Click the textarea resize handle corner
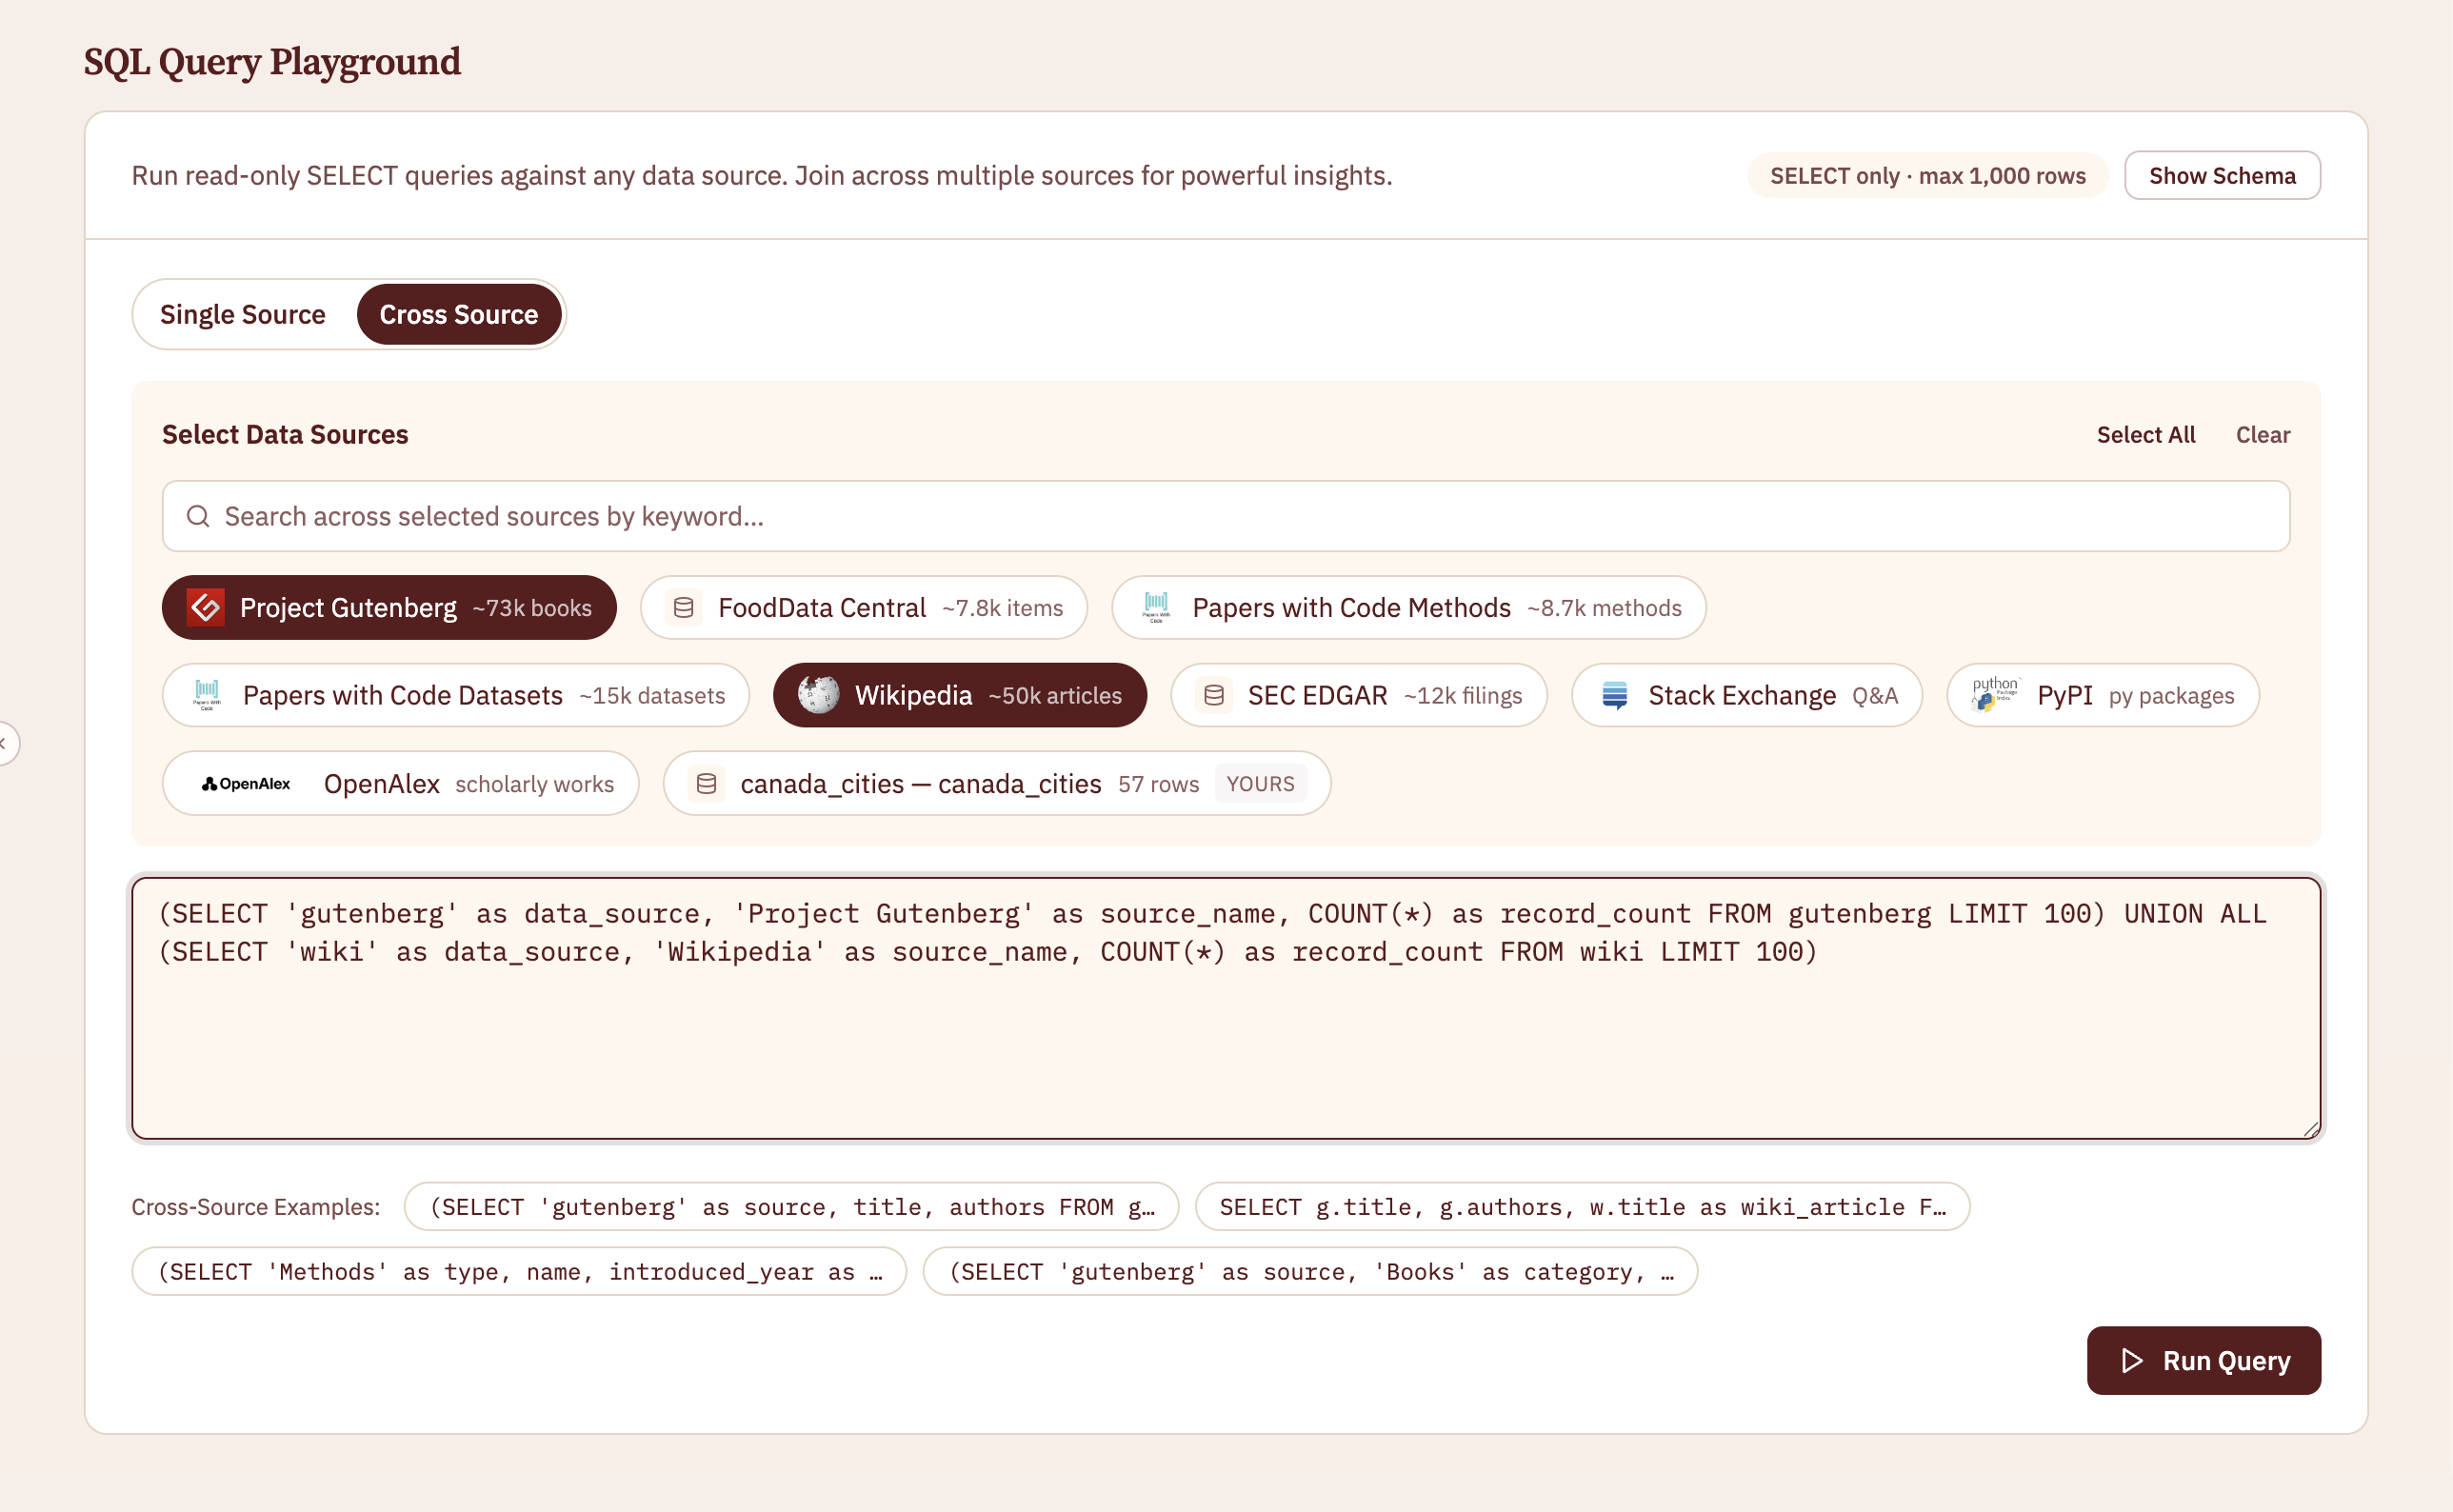Image resolution: width=2453 pixels, height=1512 pixels. coord(2311,1129)
